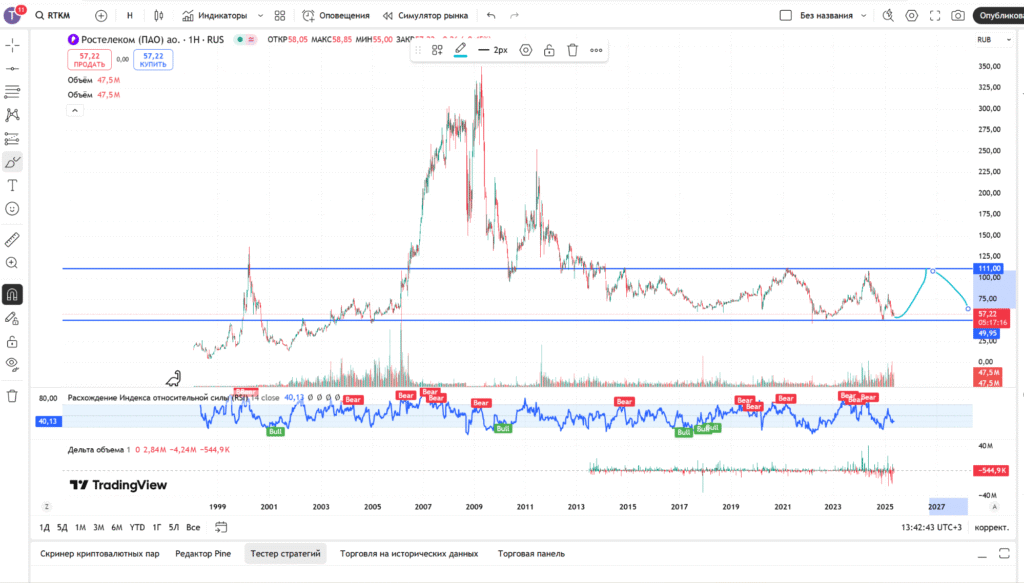Open drawing settings in the floating toolbar

pos(526,50)
